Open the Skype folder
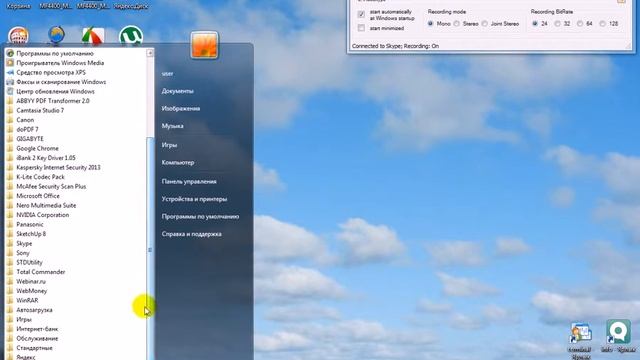 pos(19,243)
